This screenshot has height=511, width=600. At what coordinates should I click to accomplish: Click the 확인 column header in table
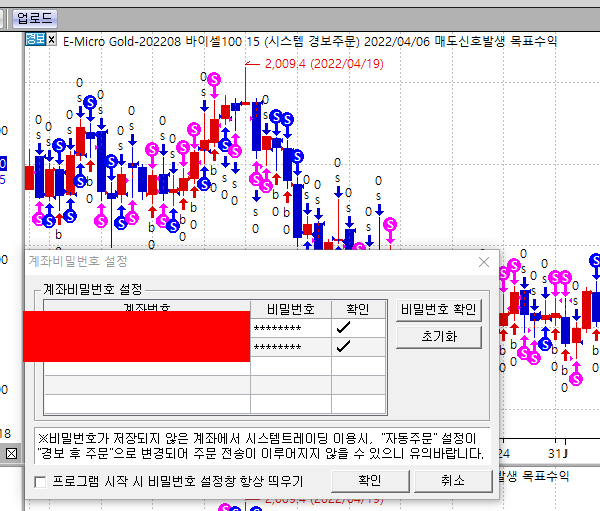tap(357, 309)
